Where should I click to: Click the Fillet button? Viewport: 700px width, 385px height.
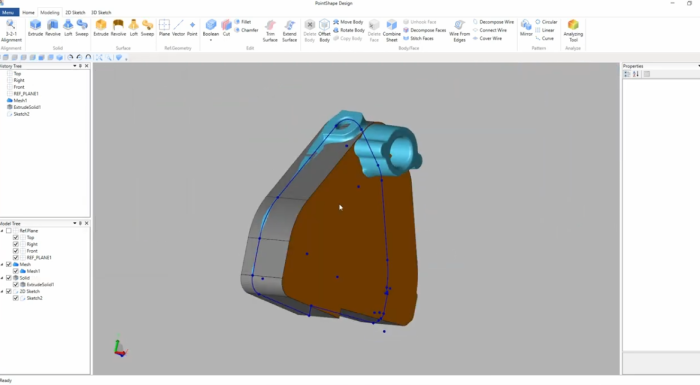243,22
